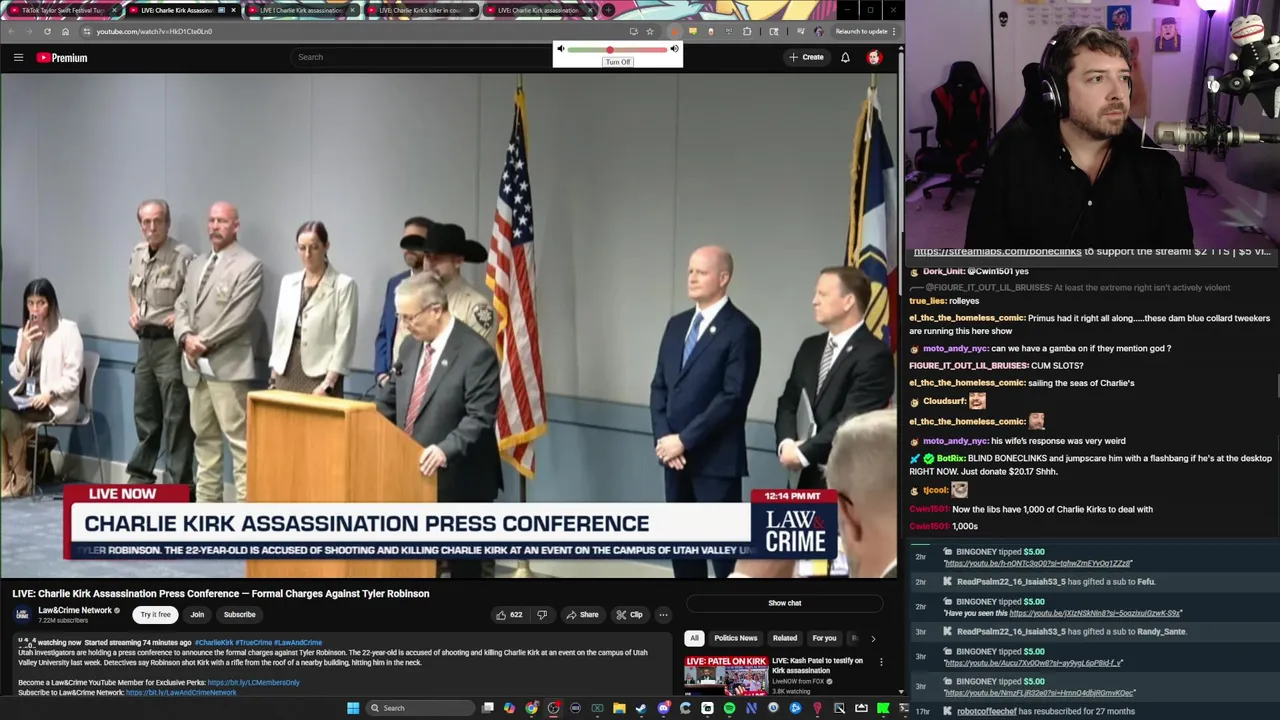Join the Law&Crime channel membership
This screenshot has height=720, width=1280.
tap(197, 615)
